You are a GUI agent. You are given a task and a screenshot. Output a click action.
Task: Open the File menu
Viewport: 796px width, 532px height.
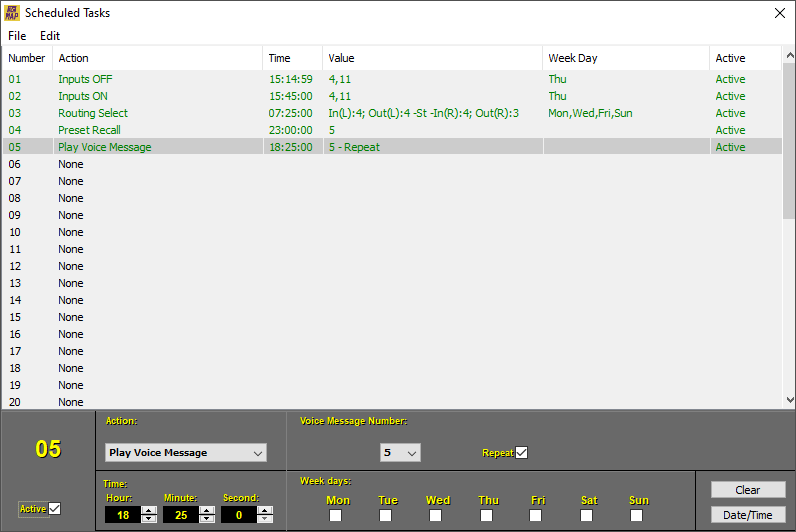[x=17, y=36]
